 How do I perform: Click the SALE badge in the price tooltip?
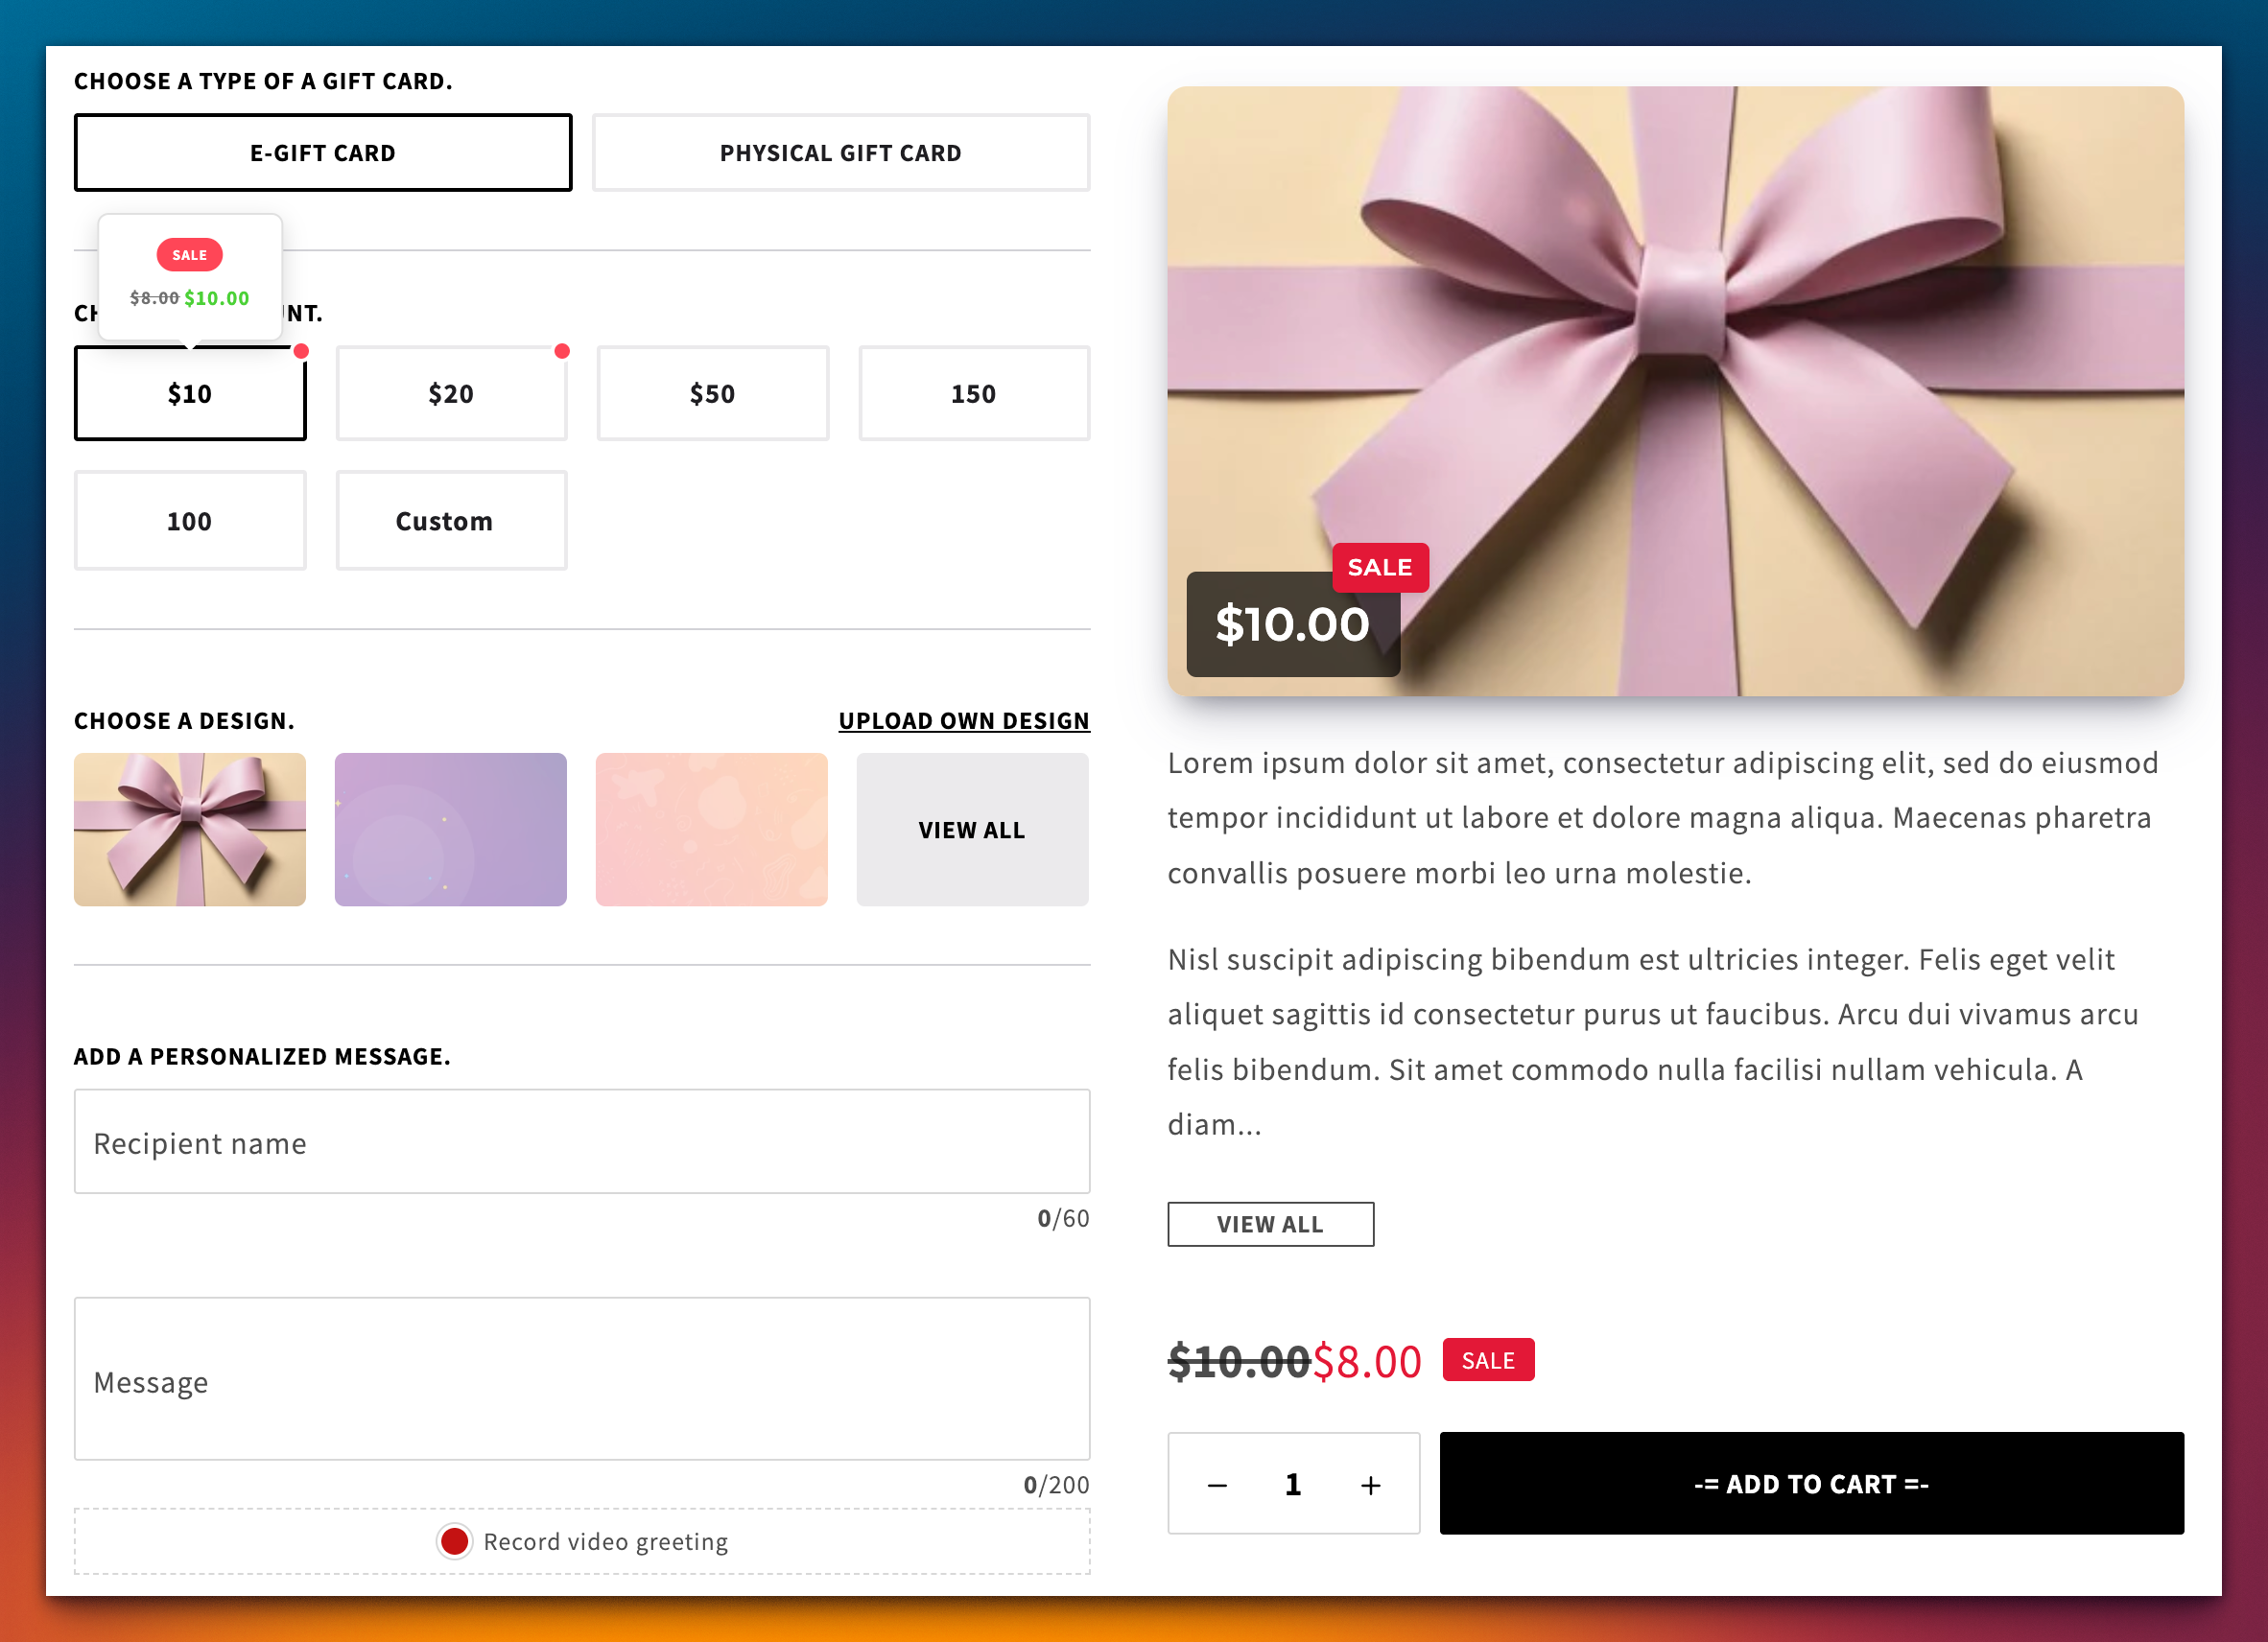coord(189,254)
